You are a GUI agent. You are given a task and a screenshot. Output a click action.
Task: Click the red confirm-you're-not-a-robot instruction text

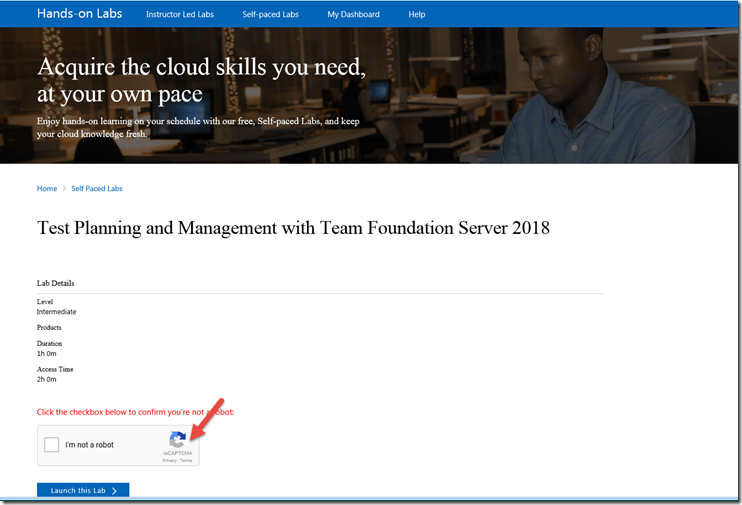135,412
